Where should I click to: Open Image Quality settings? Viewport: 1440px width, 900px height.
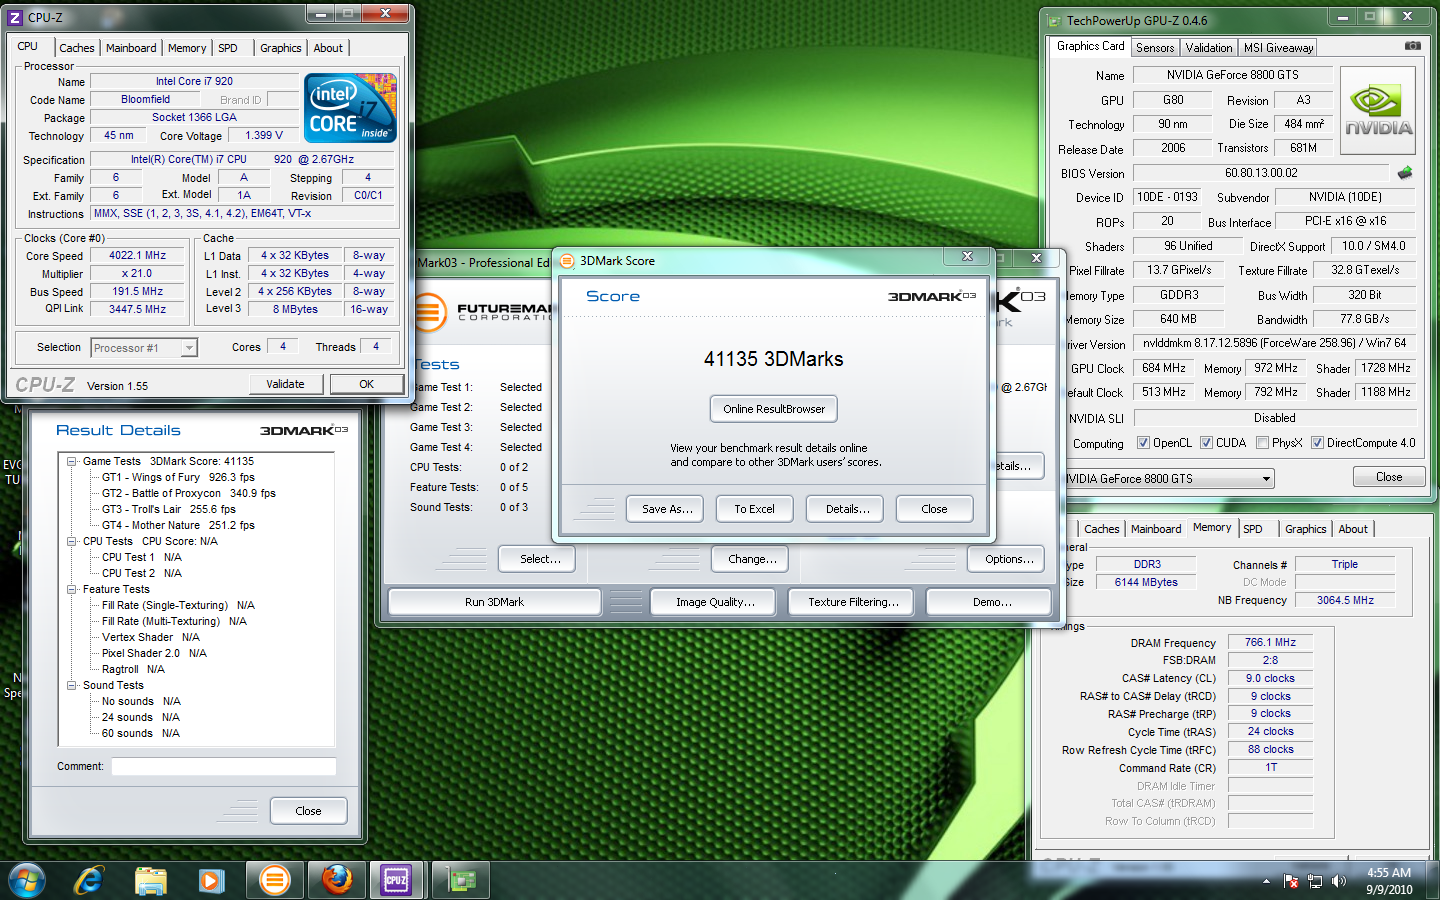tap(715, 602)
